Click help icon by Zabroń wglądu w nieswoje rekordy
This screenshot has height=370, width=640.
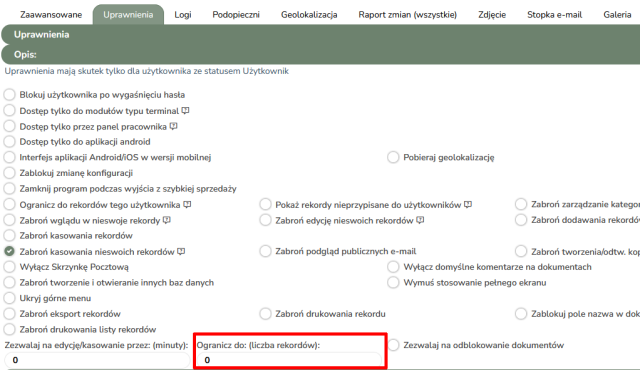click(167, 220)
